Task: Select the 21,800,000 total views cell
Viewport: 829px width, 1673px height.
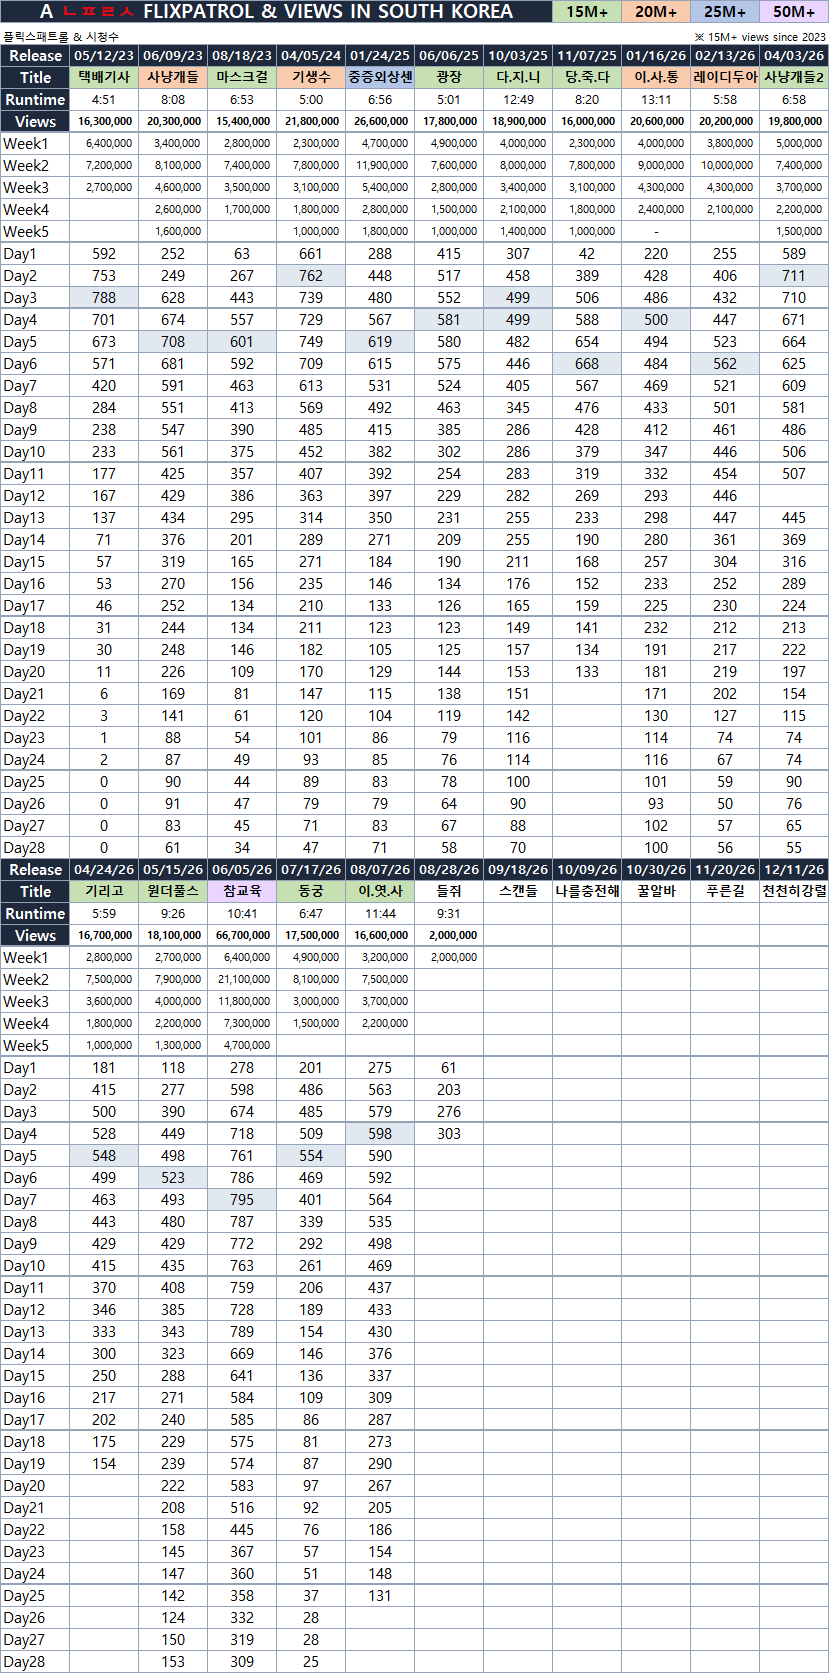Action: pos(311,121)
